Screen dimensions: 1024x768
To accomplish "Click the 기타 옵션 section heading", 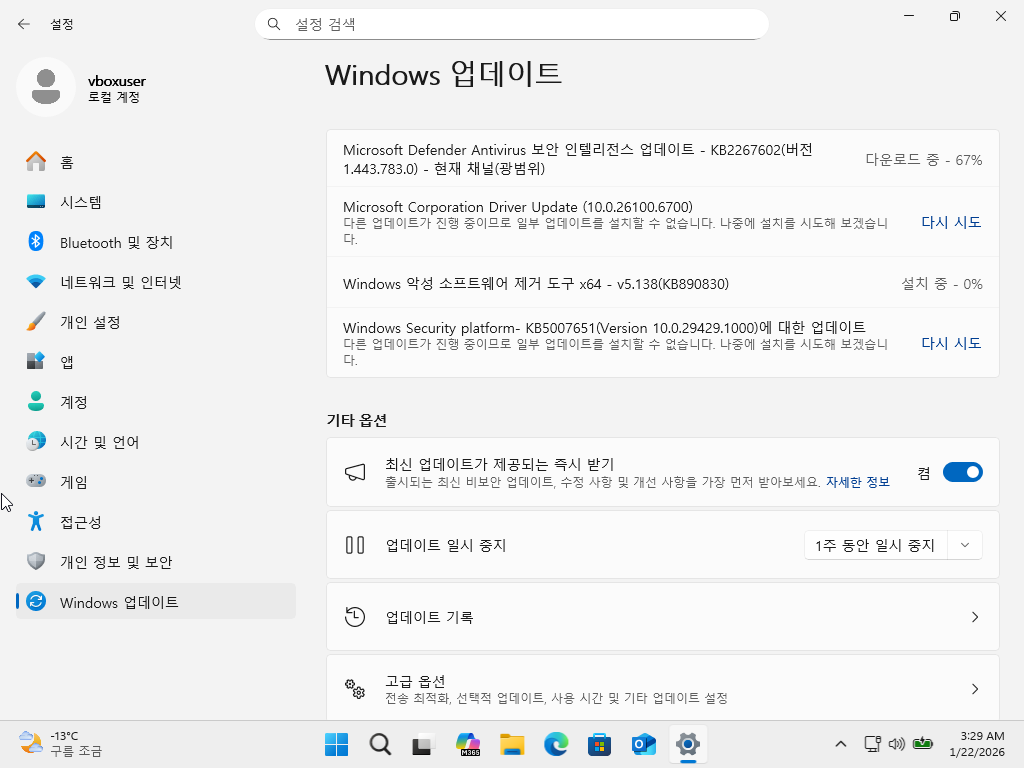I will click(x=357, y=420).
